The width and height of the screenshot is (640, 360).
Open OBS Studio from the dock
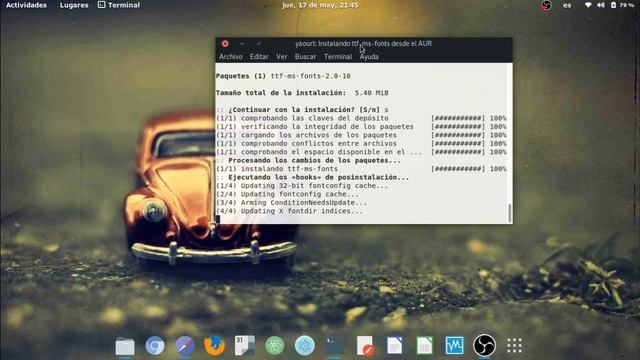point(484,346)
